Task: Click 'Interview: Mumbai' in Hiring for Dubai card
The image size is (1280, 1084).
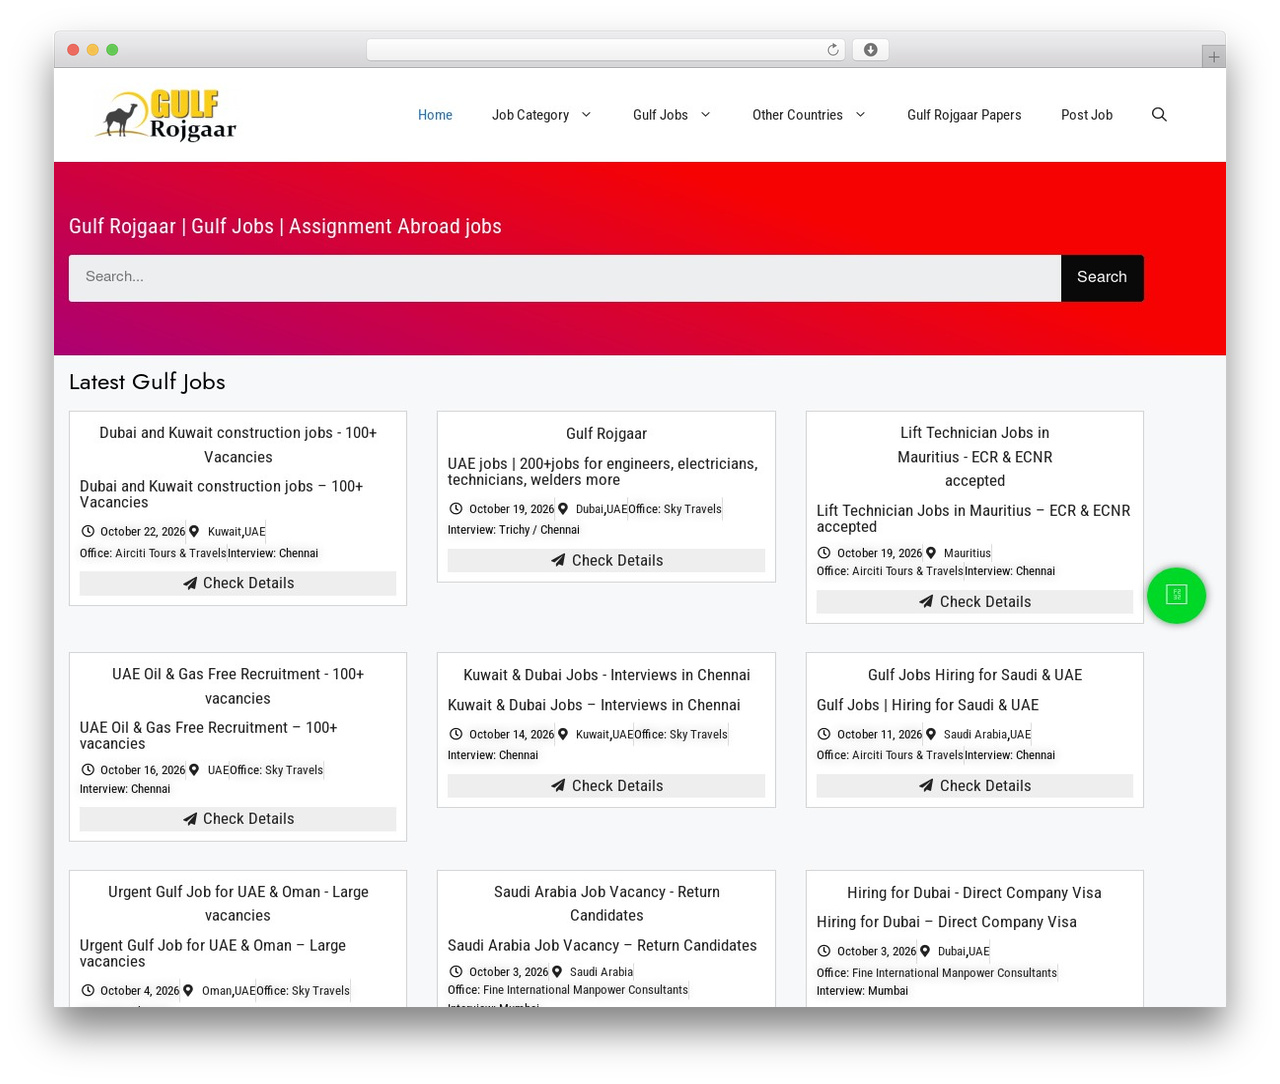Action: pyautogui.click(x=862, y=991)
